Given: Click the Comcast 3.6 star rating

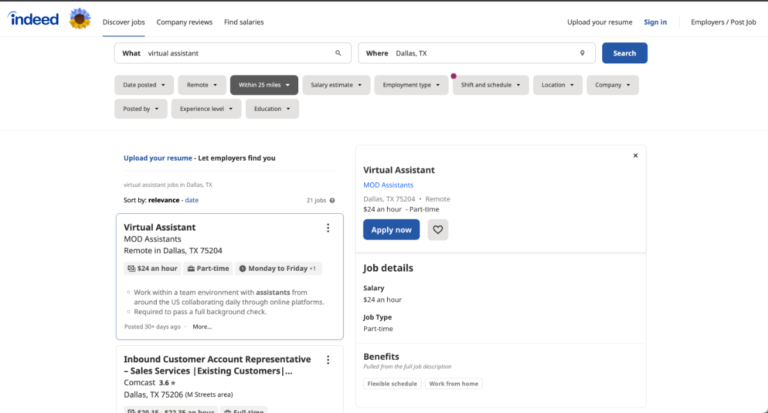Looking at the screenshot, I should click(167, 383).
